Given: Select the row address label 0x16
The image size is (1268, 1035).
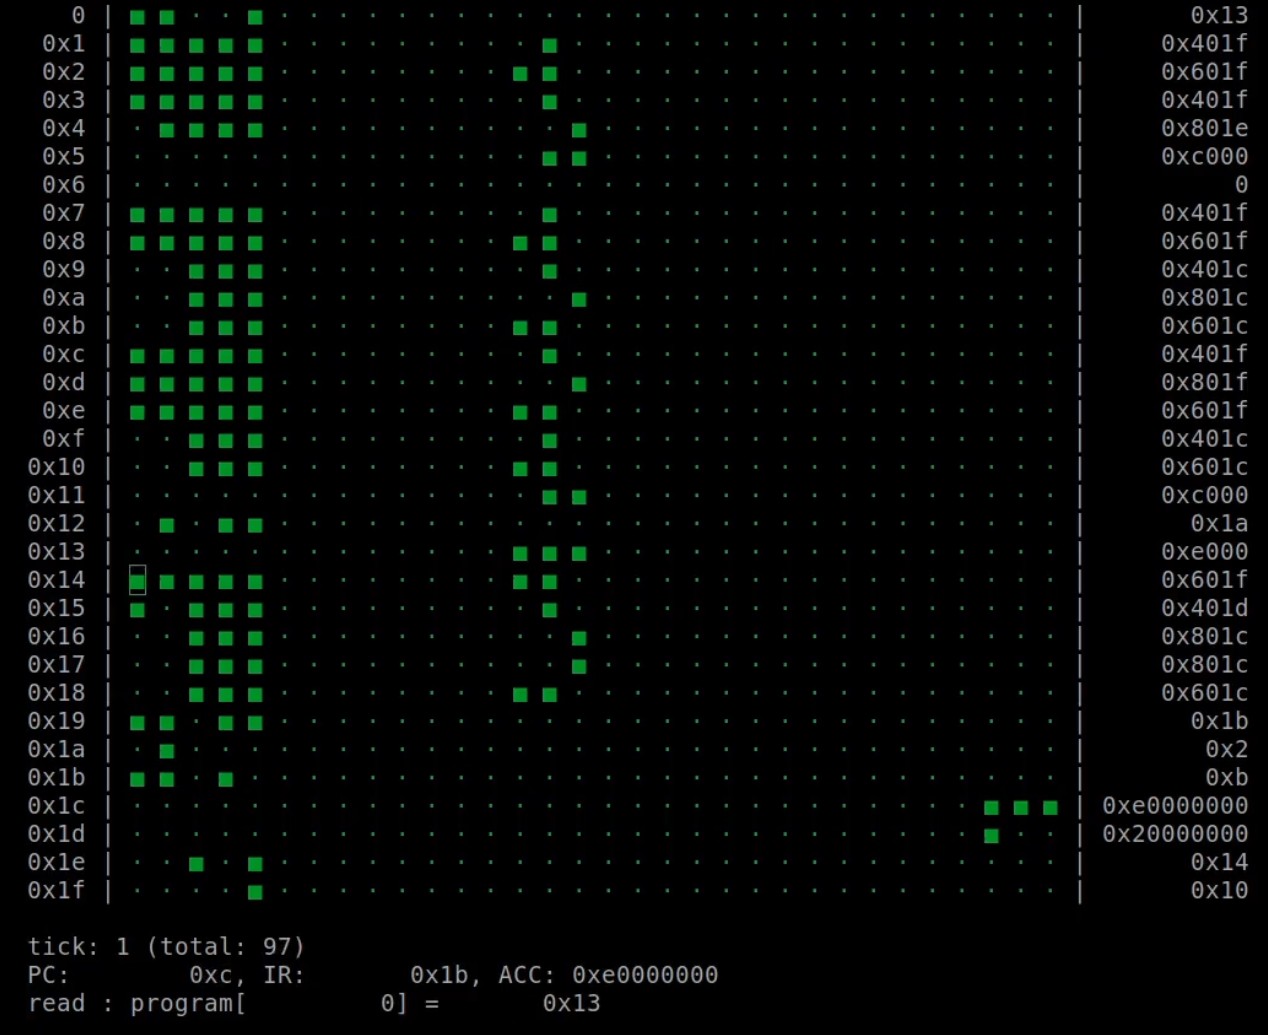Looking at the screenshot, I should [56, 636].
